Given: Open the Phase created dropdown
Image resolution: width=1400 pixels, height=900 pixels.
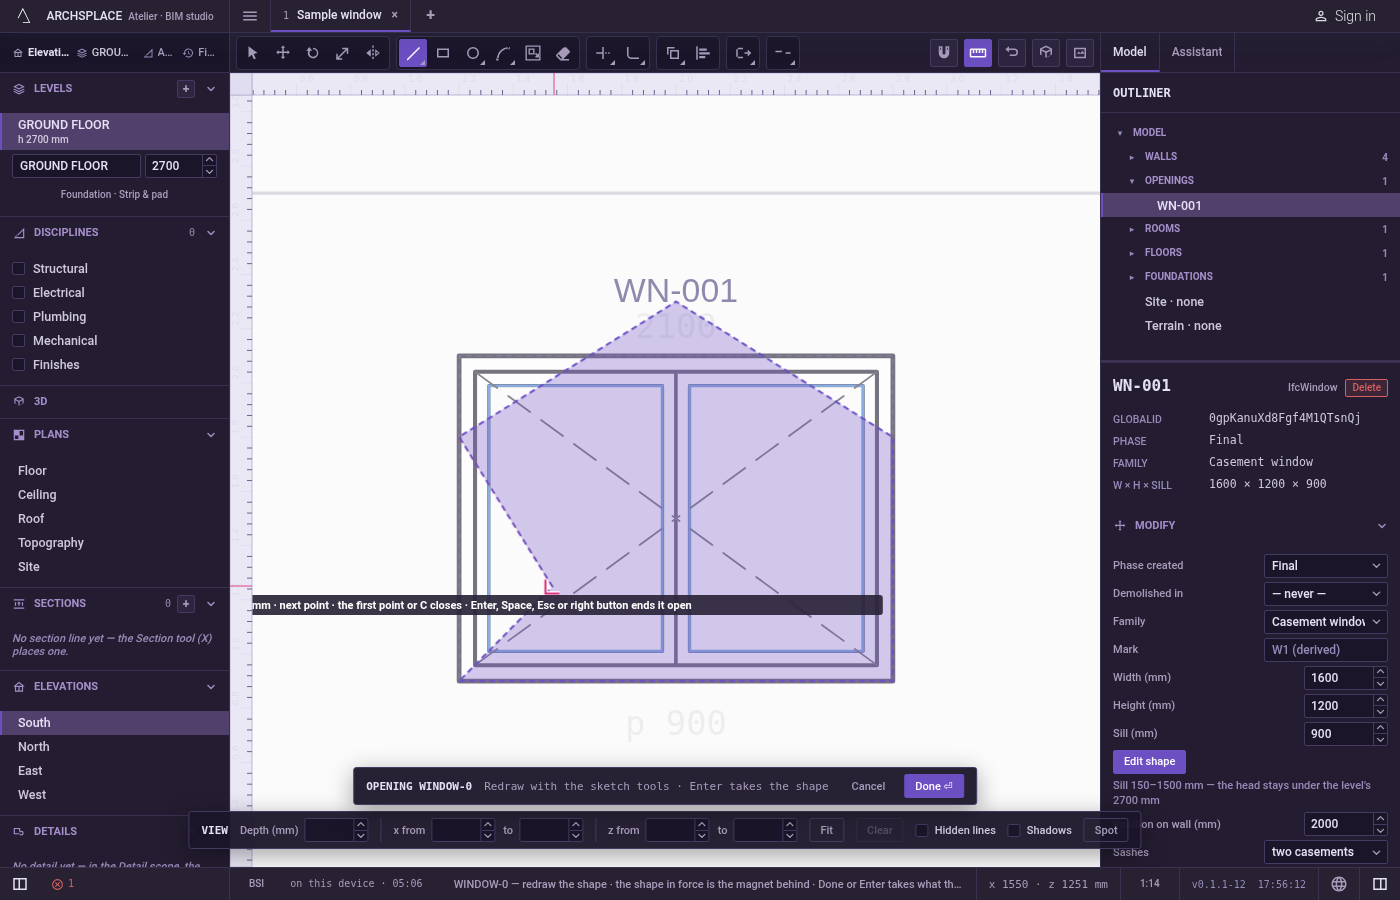Looking at the screenshot, I should point(1325,566).
